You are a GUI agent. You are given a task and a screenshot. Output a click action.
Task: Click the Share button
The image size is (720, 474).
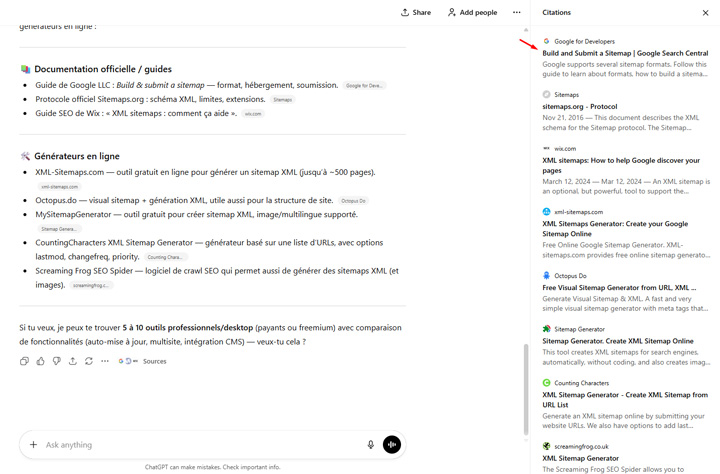pos(416,13)
